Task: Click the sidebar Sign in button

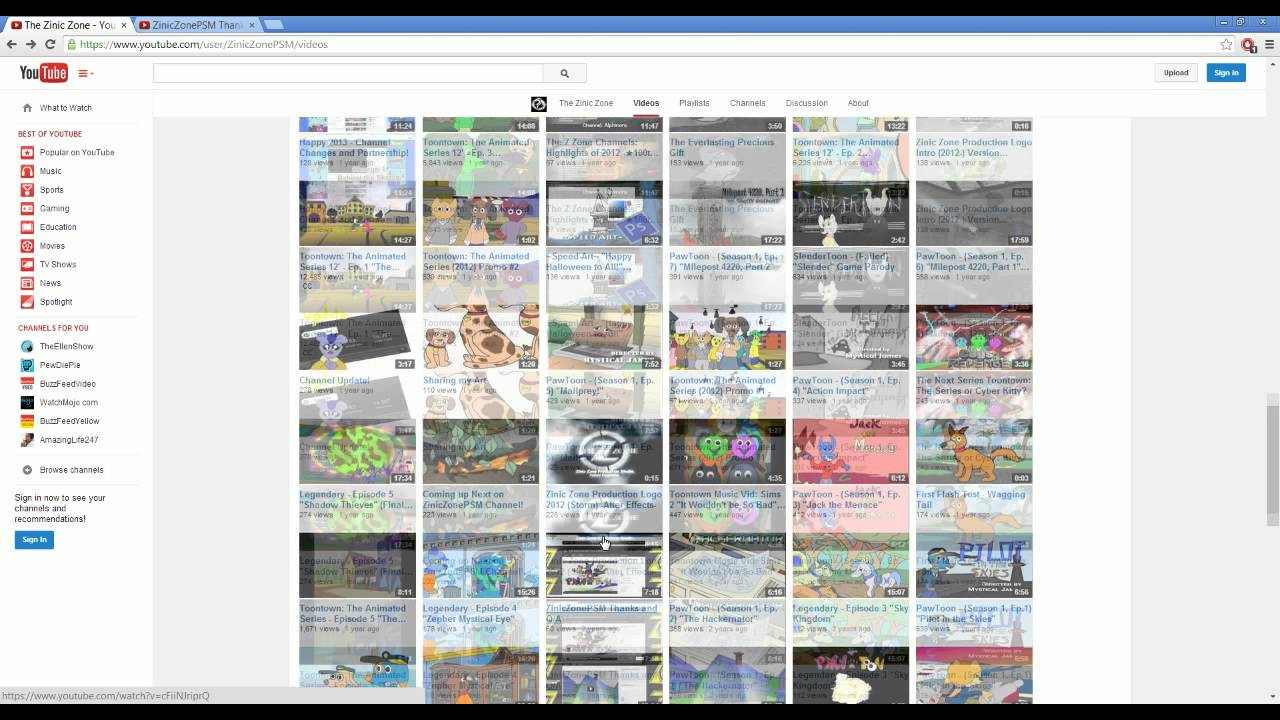Action: (x=34, y=540)
